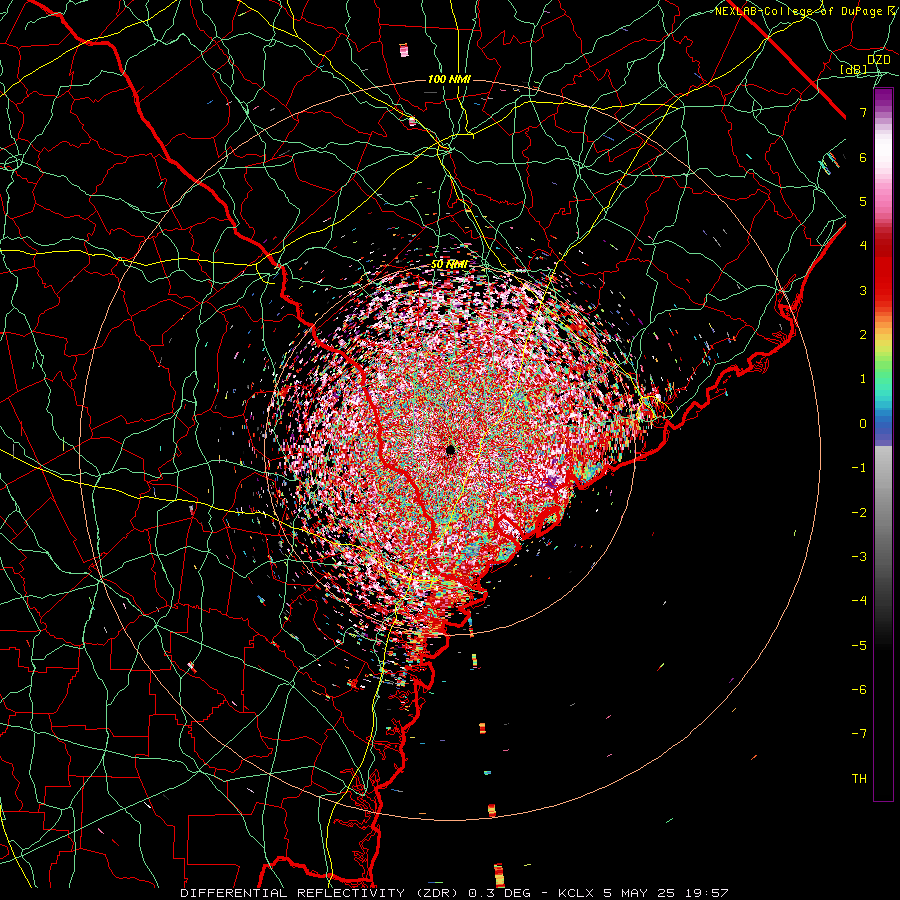Click the "-6" value on color scale

(x=859, y=690)
